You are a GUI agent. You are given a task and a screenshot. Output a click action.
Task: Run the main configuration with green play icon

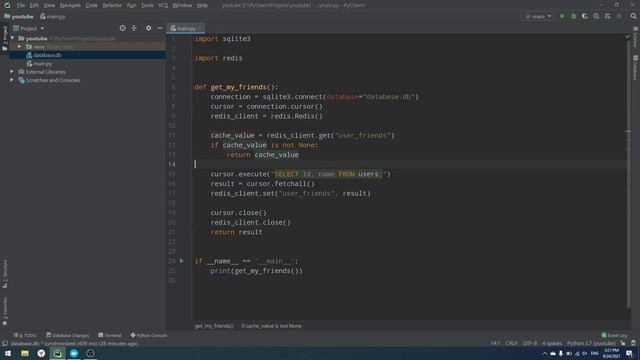(562, 16)
